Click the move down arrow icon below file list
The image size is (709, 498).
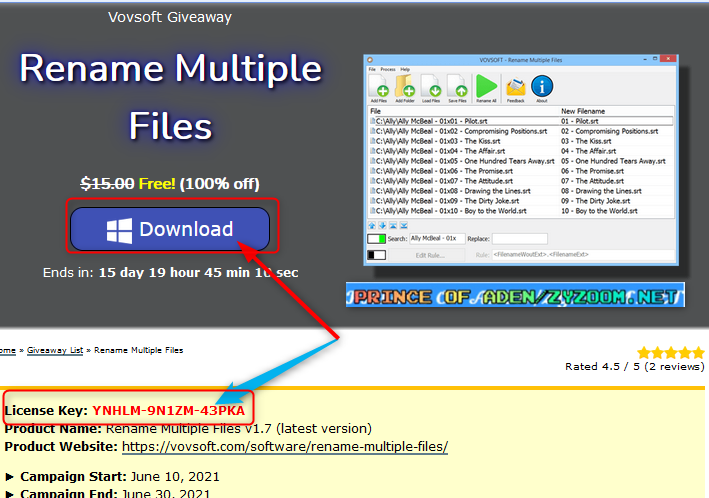(x=382, y=225)
